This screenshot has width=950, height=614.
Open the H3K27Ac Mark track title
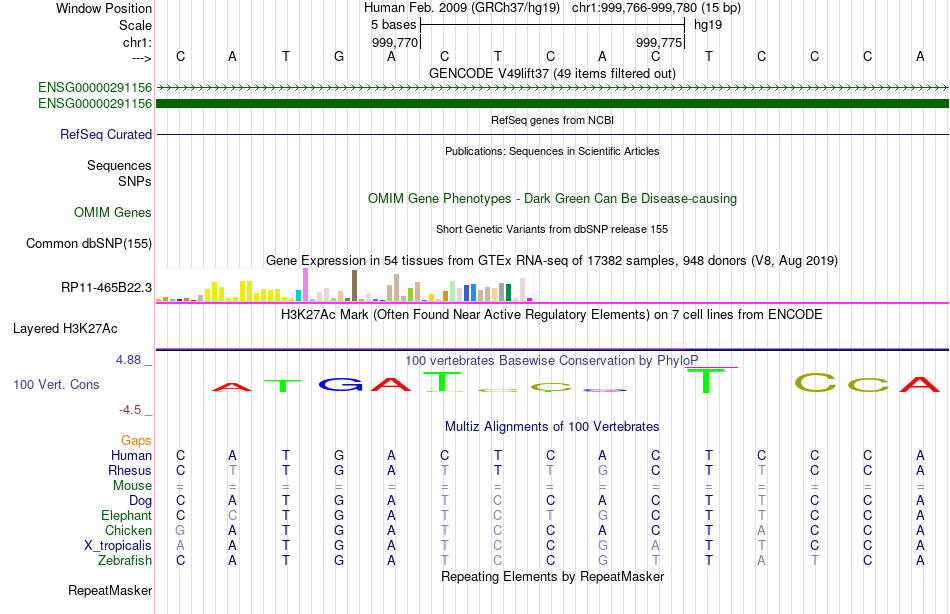coord(552,315)
